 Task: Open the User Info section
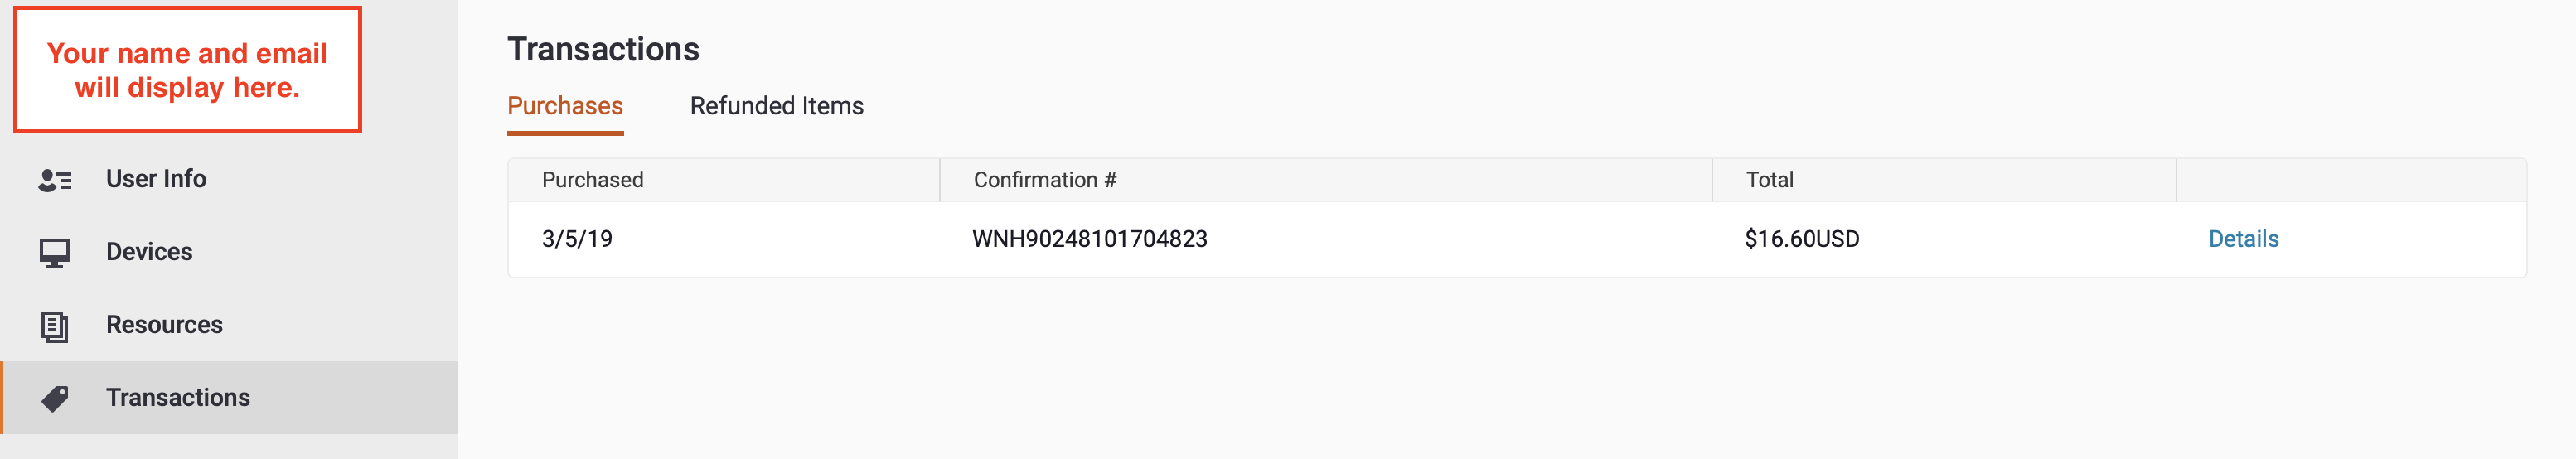coord(229,179)
